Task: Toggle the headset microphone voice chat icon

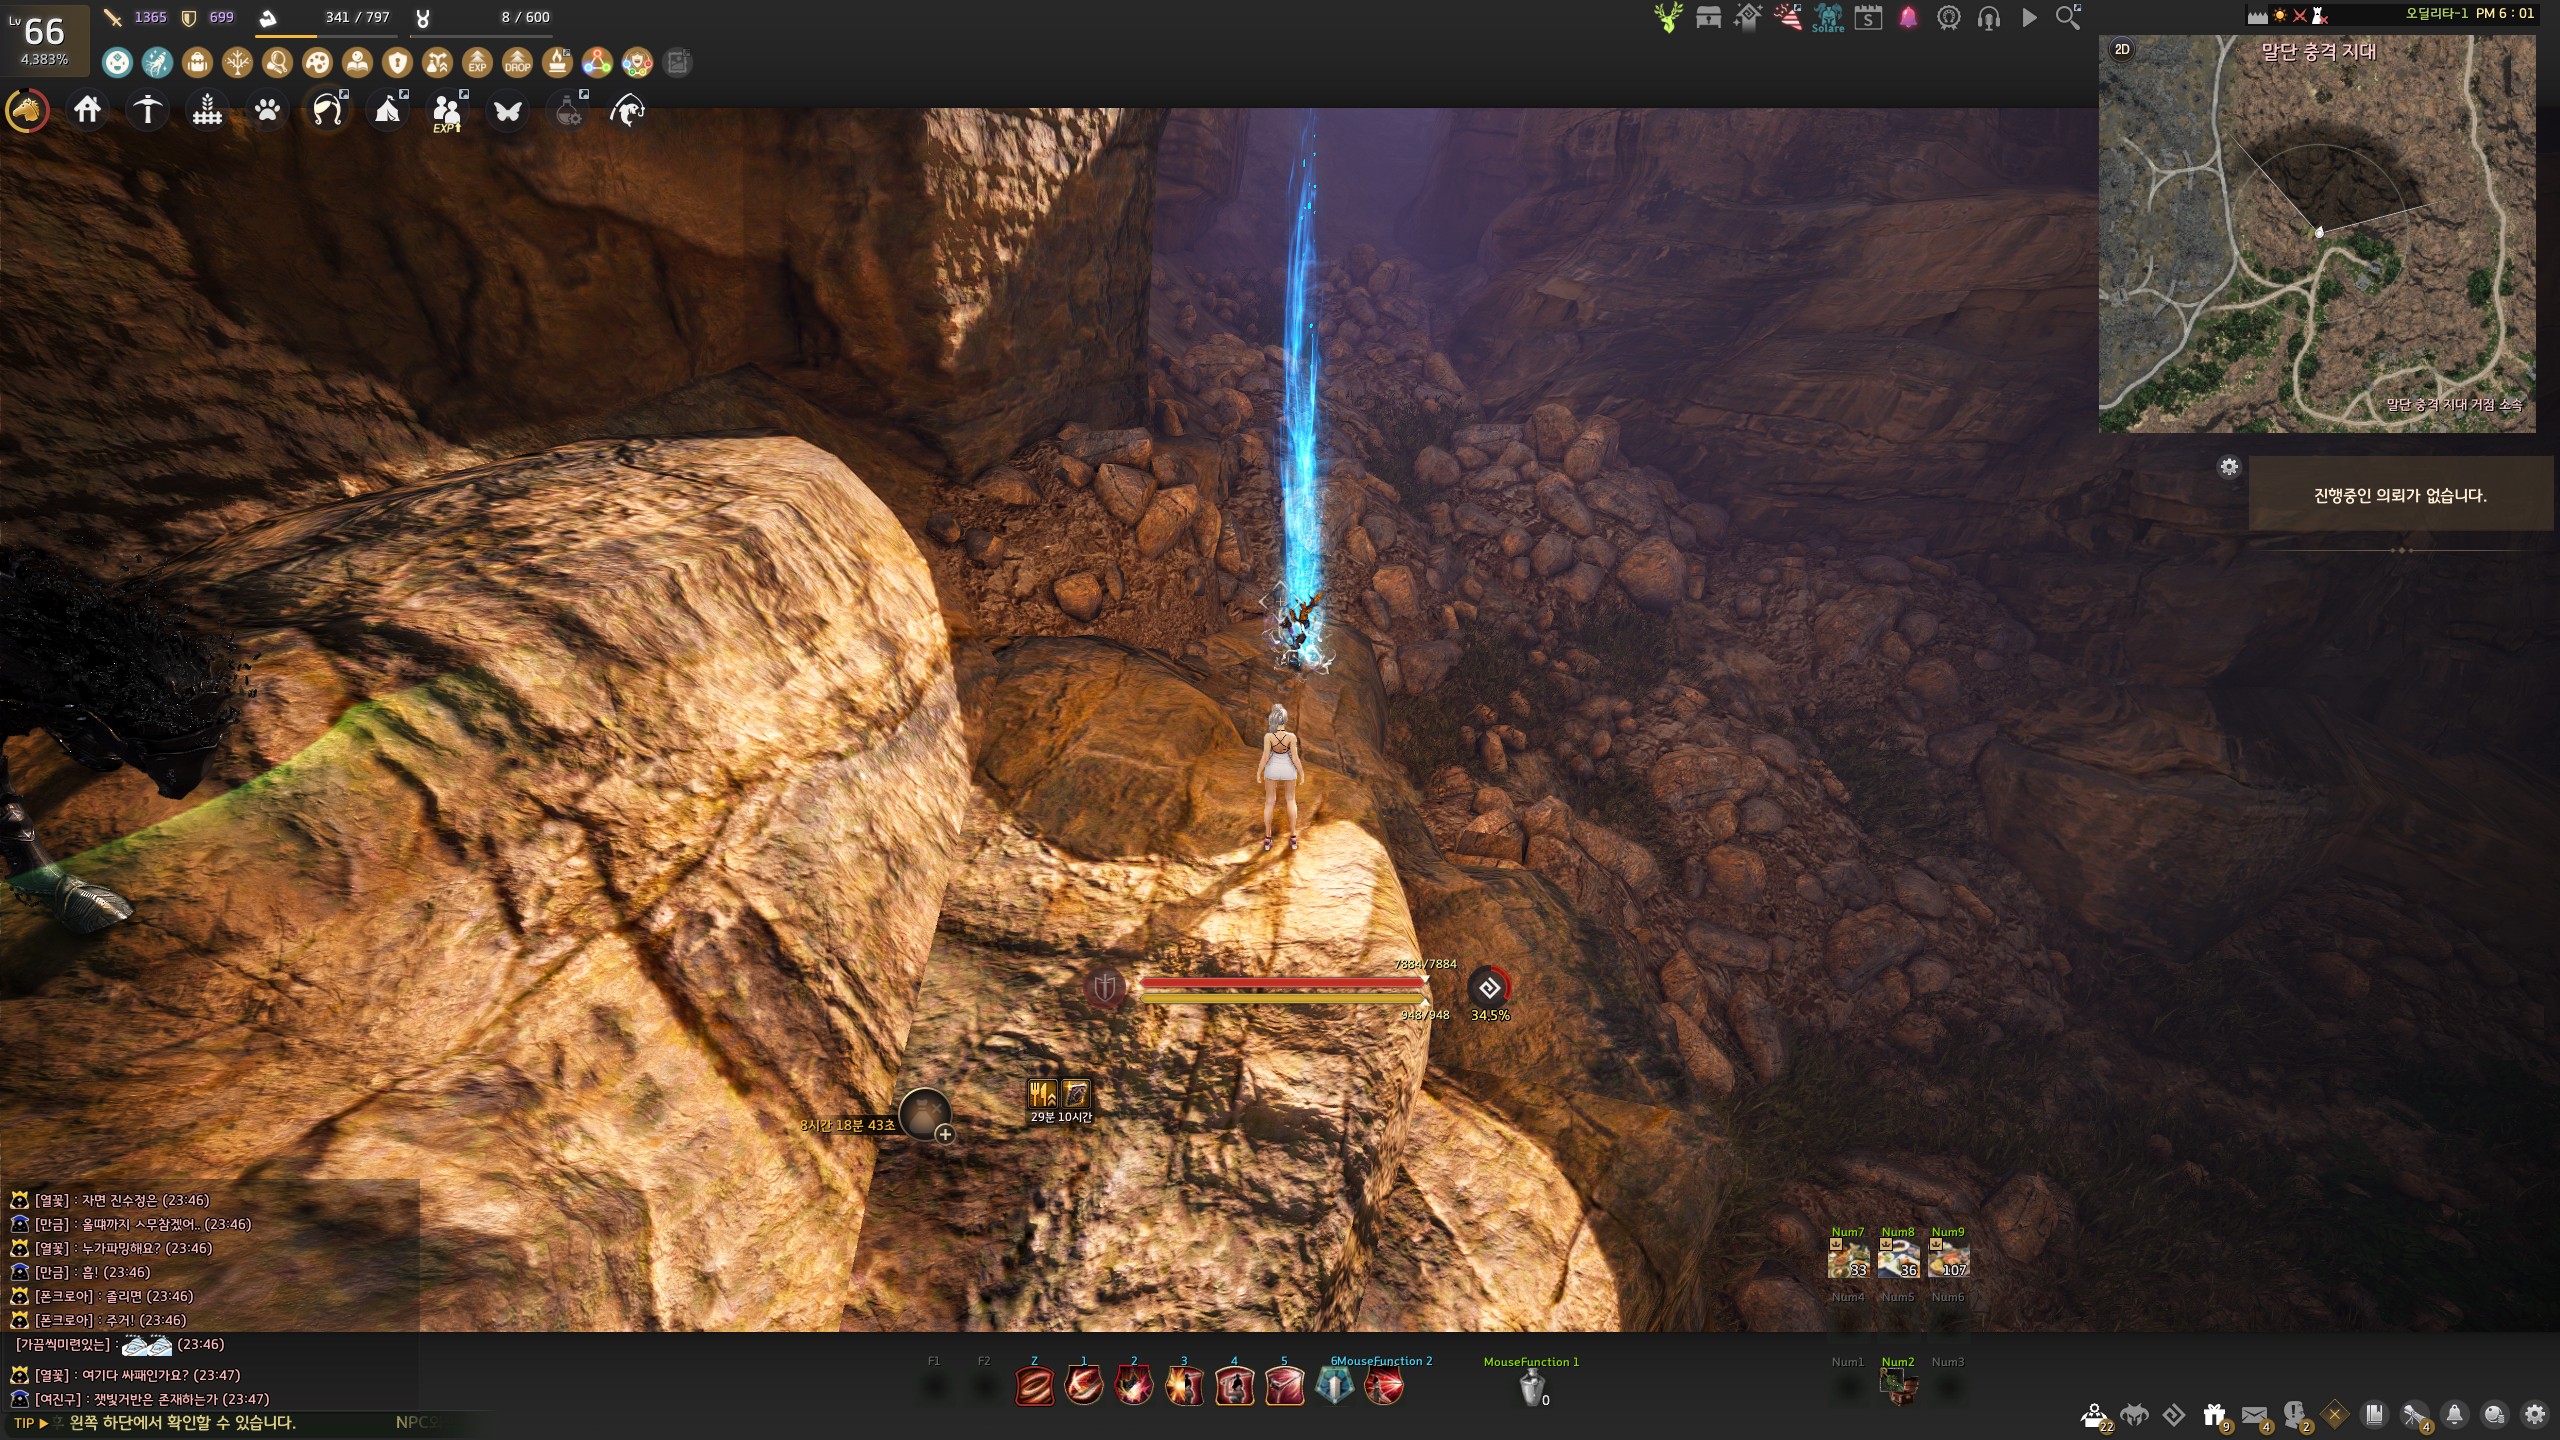Action: click(1989, 18)
